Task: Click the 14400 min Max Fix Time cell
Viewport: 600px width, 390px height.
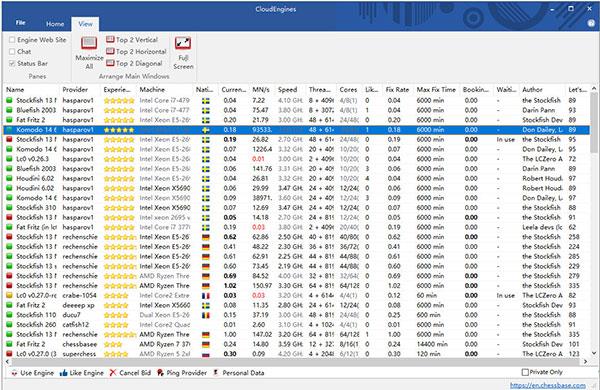Action: click(432, 344)
